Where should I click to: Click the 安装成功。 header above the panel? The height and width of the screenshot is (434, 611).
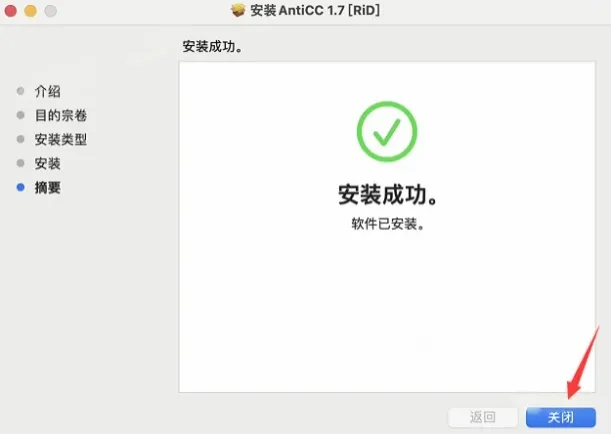click(212, 47)
